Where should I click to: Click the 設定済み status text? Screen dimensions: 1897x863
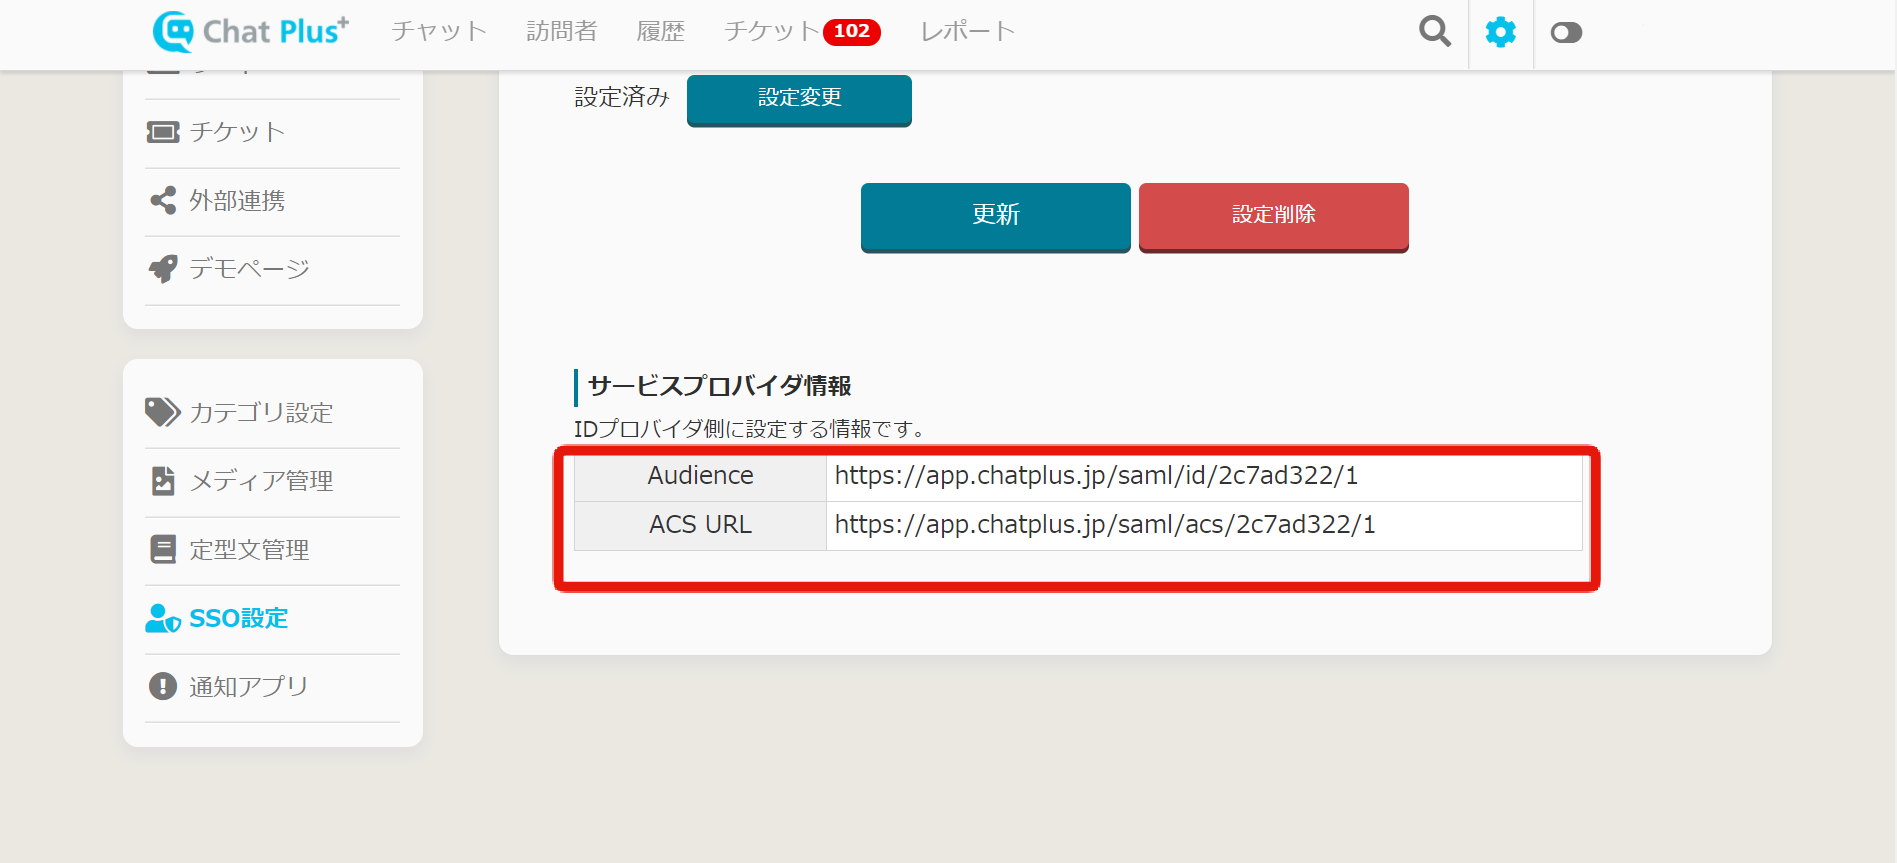622,97
